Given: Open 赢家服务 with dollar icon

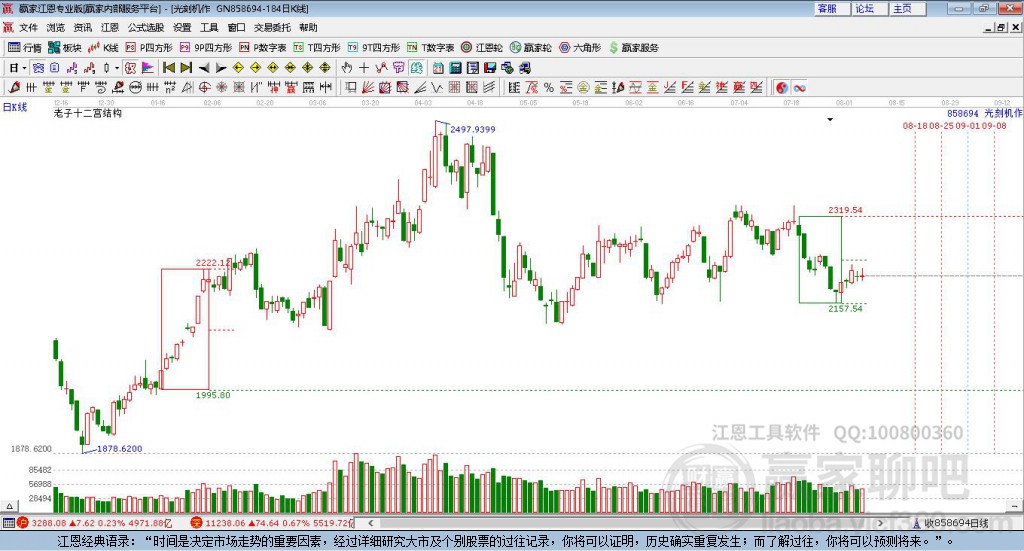Looking at the screenshot, I should click(633, 48).
